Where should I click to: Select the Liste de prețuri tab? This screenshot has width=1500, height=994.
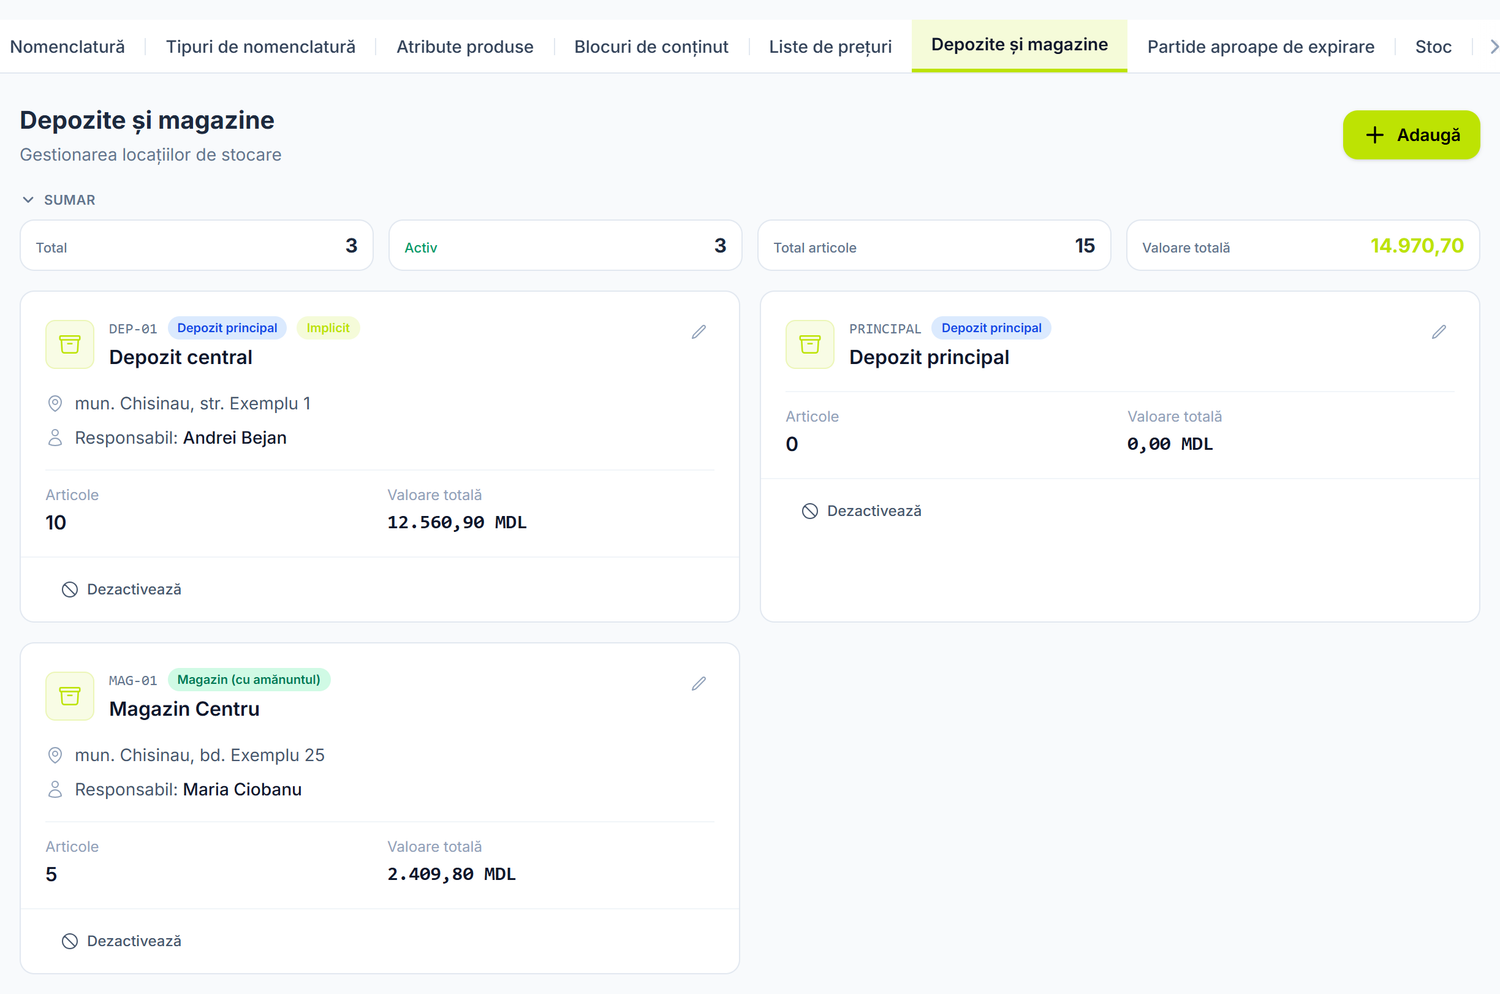pyautogui.click(x=830, y=47)
